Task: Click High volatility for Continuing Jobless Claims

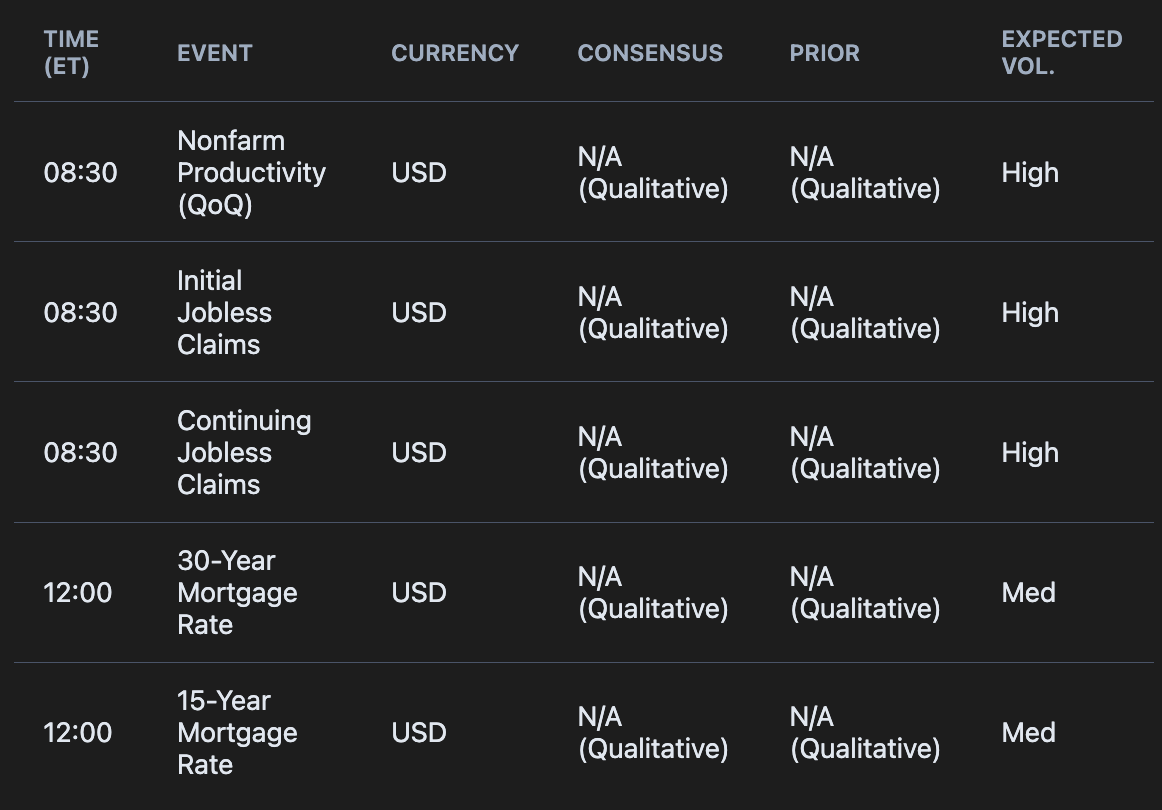Action: (x=1030, y=452)
